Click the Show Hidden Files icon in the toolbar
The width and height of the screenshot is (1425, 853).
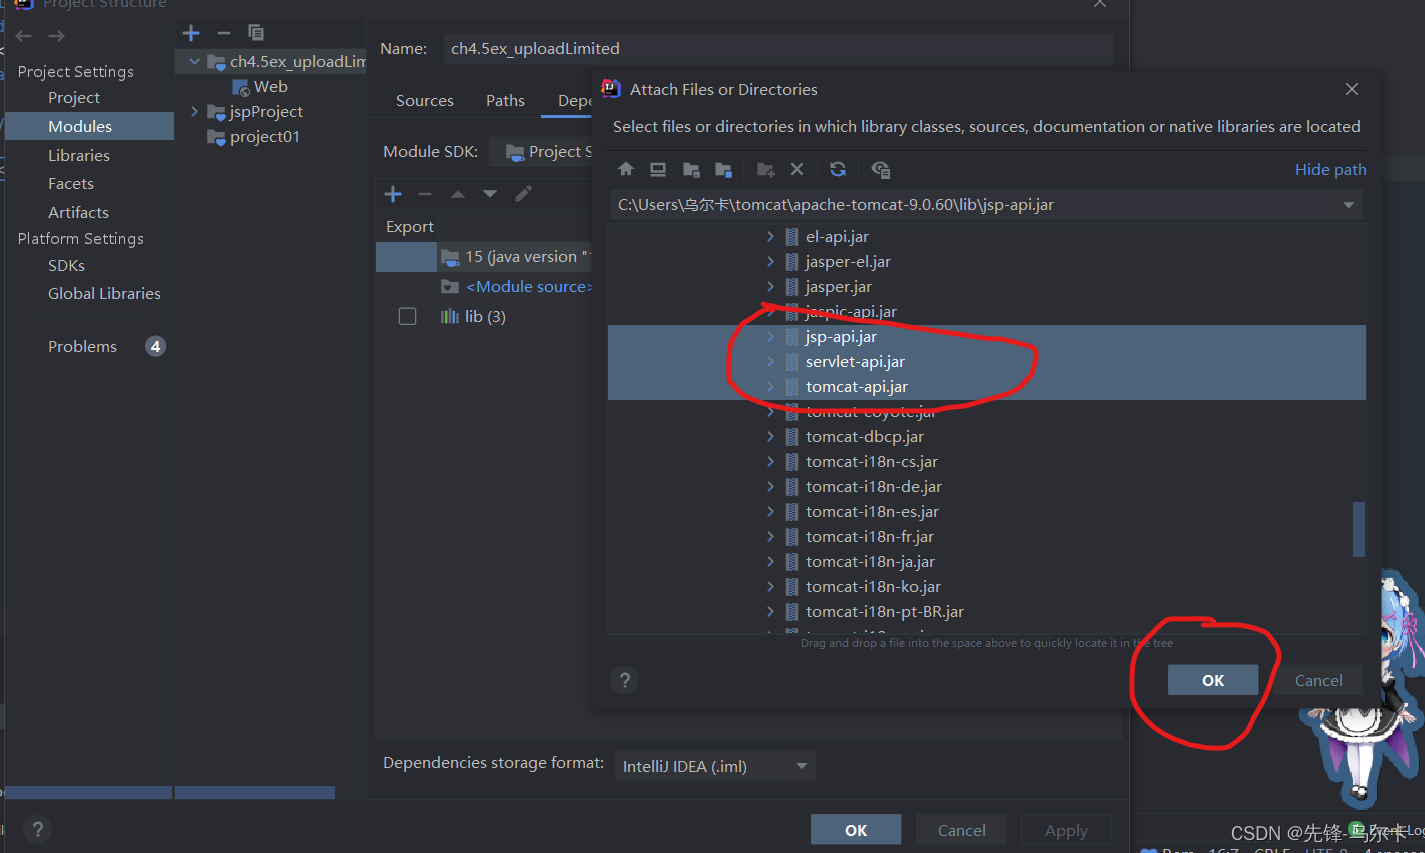pos(880,170)
